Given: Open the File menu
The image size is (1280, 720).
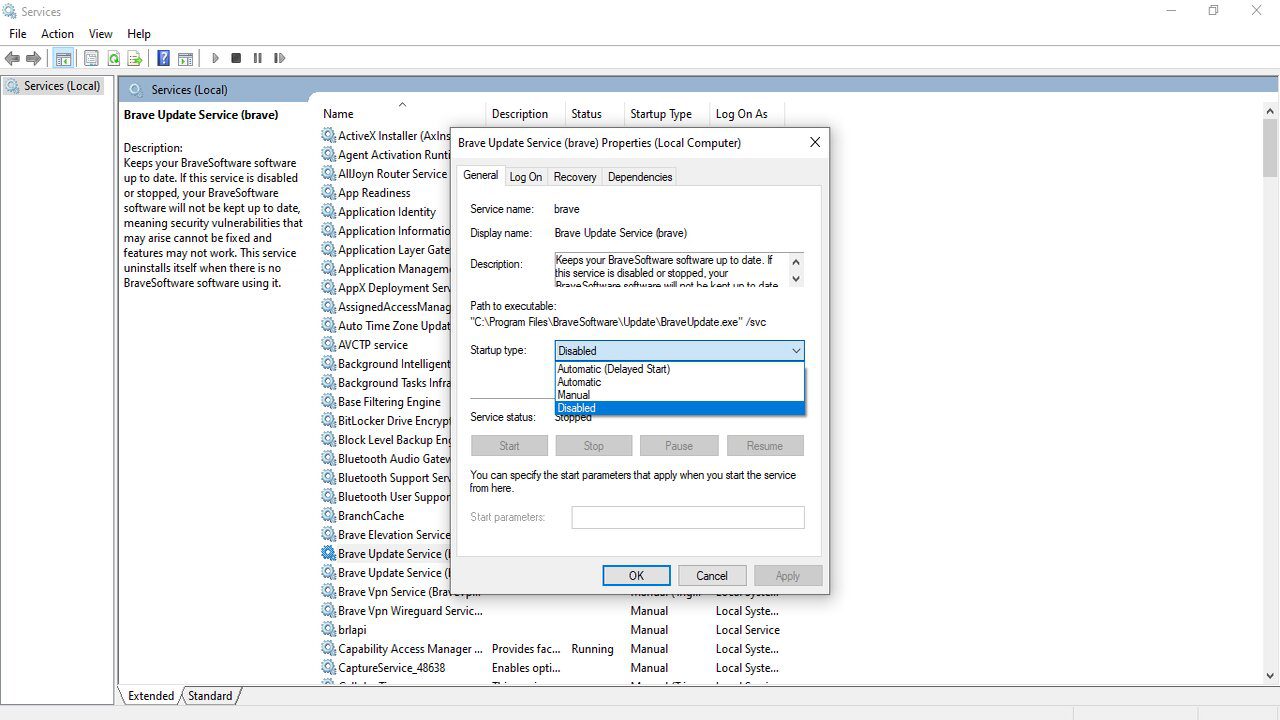Looking at the screenshot, I should [x=17, y=34].
